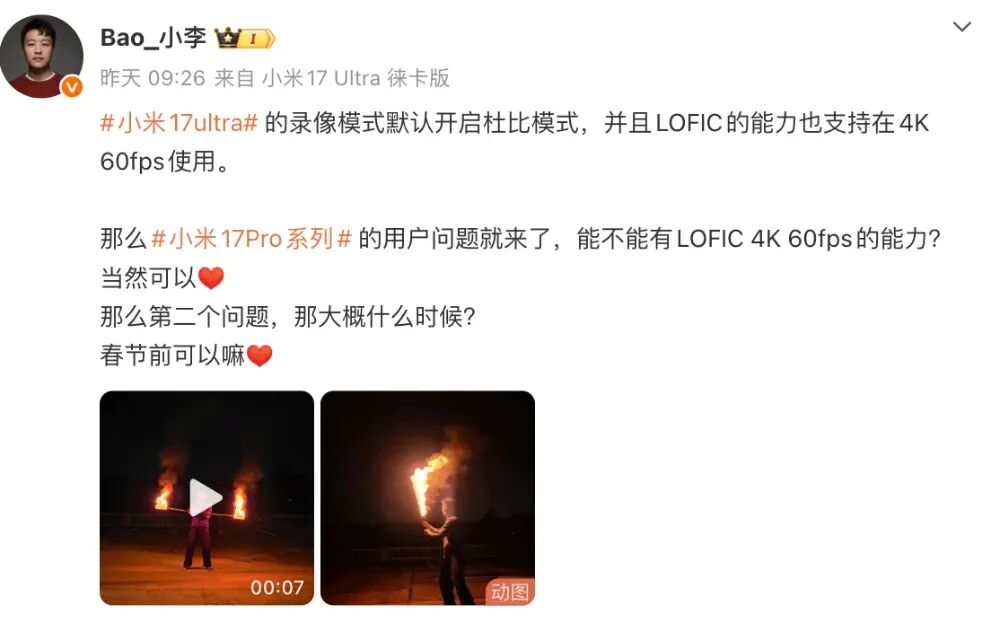Click the crown VIP level badge
Image resolution: width=1000 pixels, height=619 pixels.
click(244, 38)
